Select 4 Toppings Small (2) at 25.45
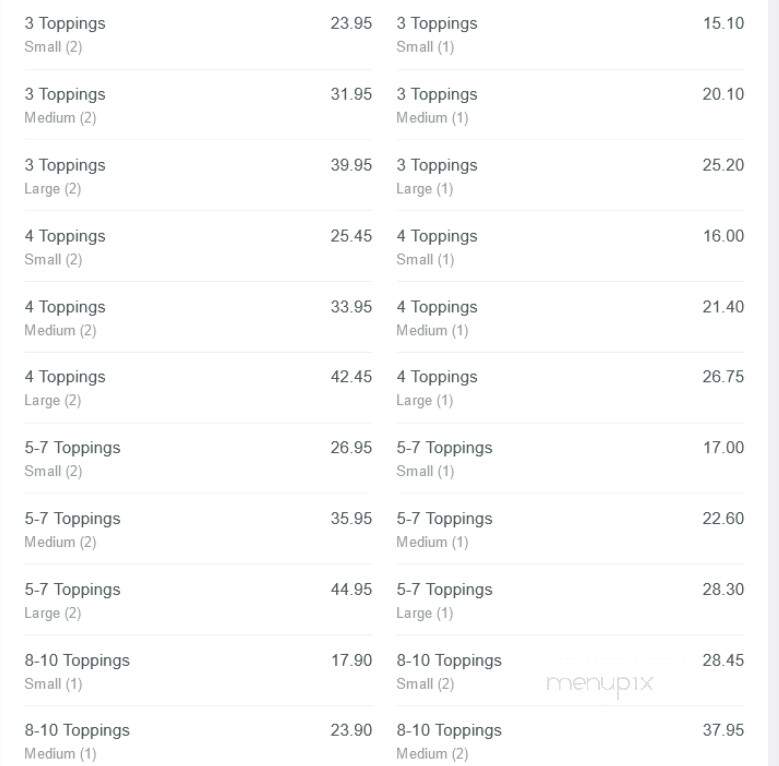The image size is (779, 766). coord(198,247)
